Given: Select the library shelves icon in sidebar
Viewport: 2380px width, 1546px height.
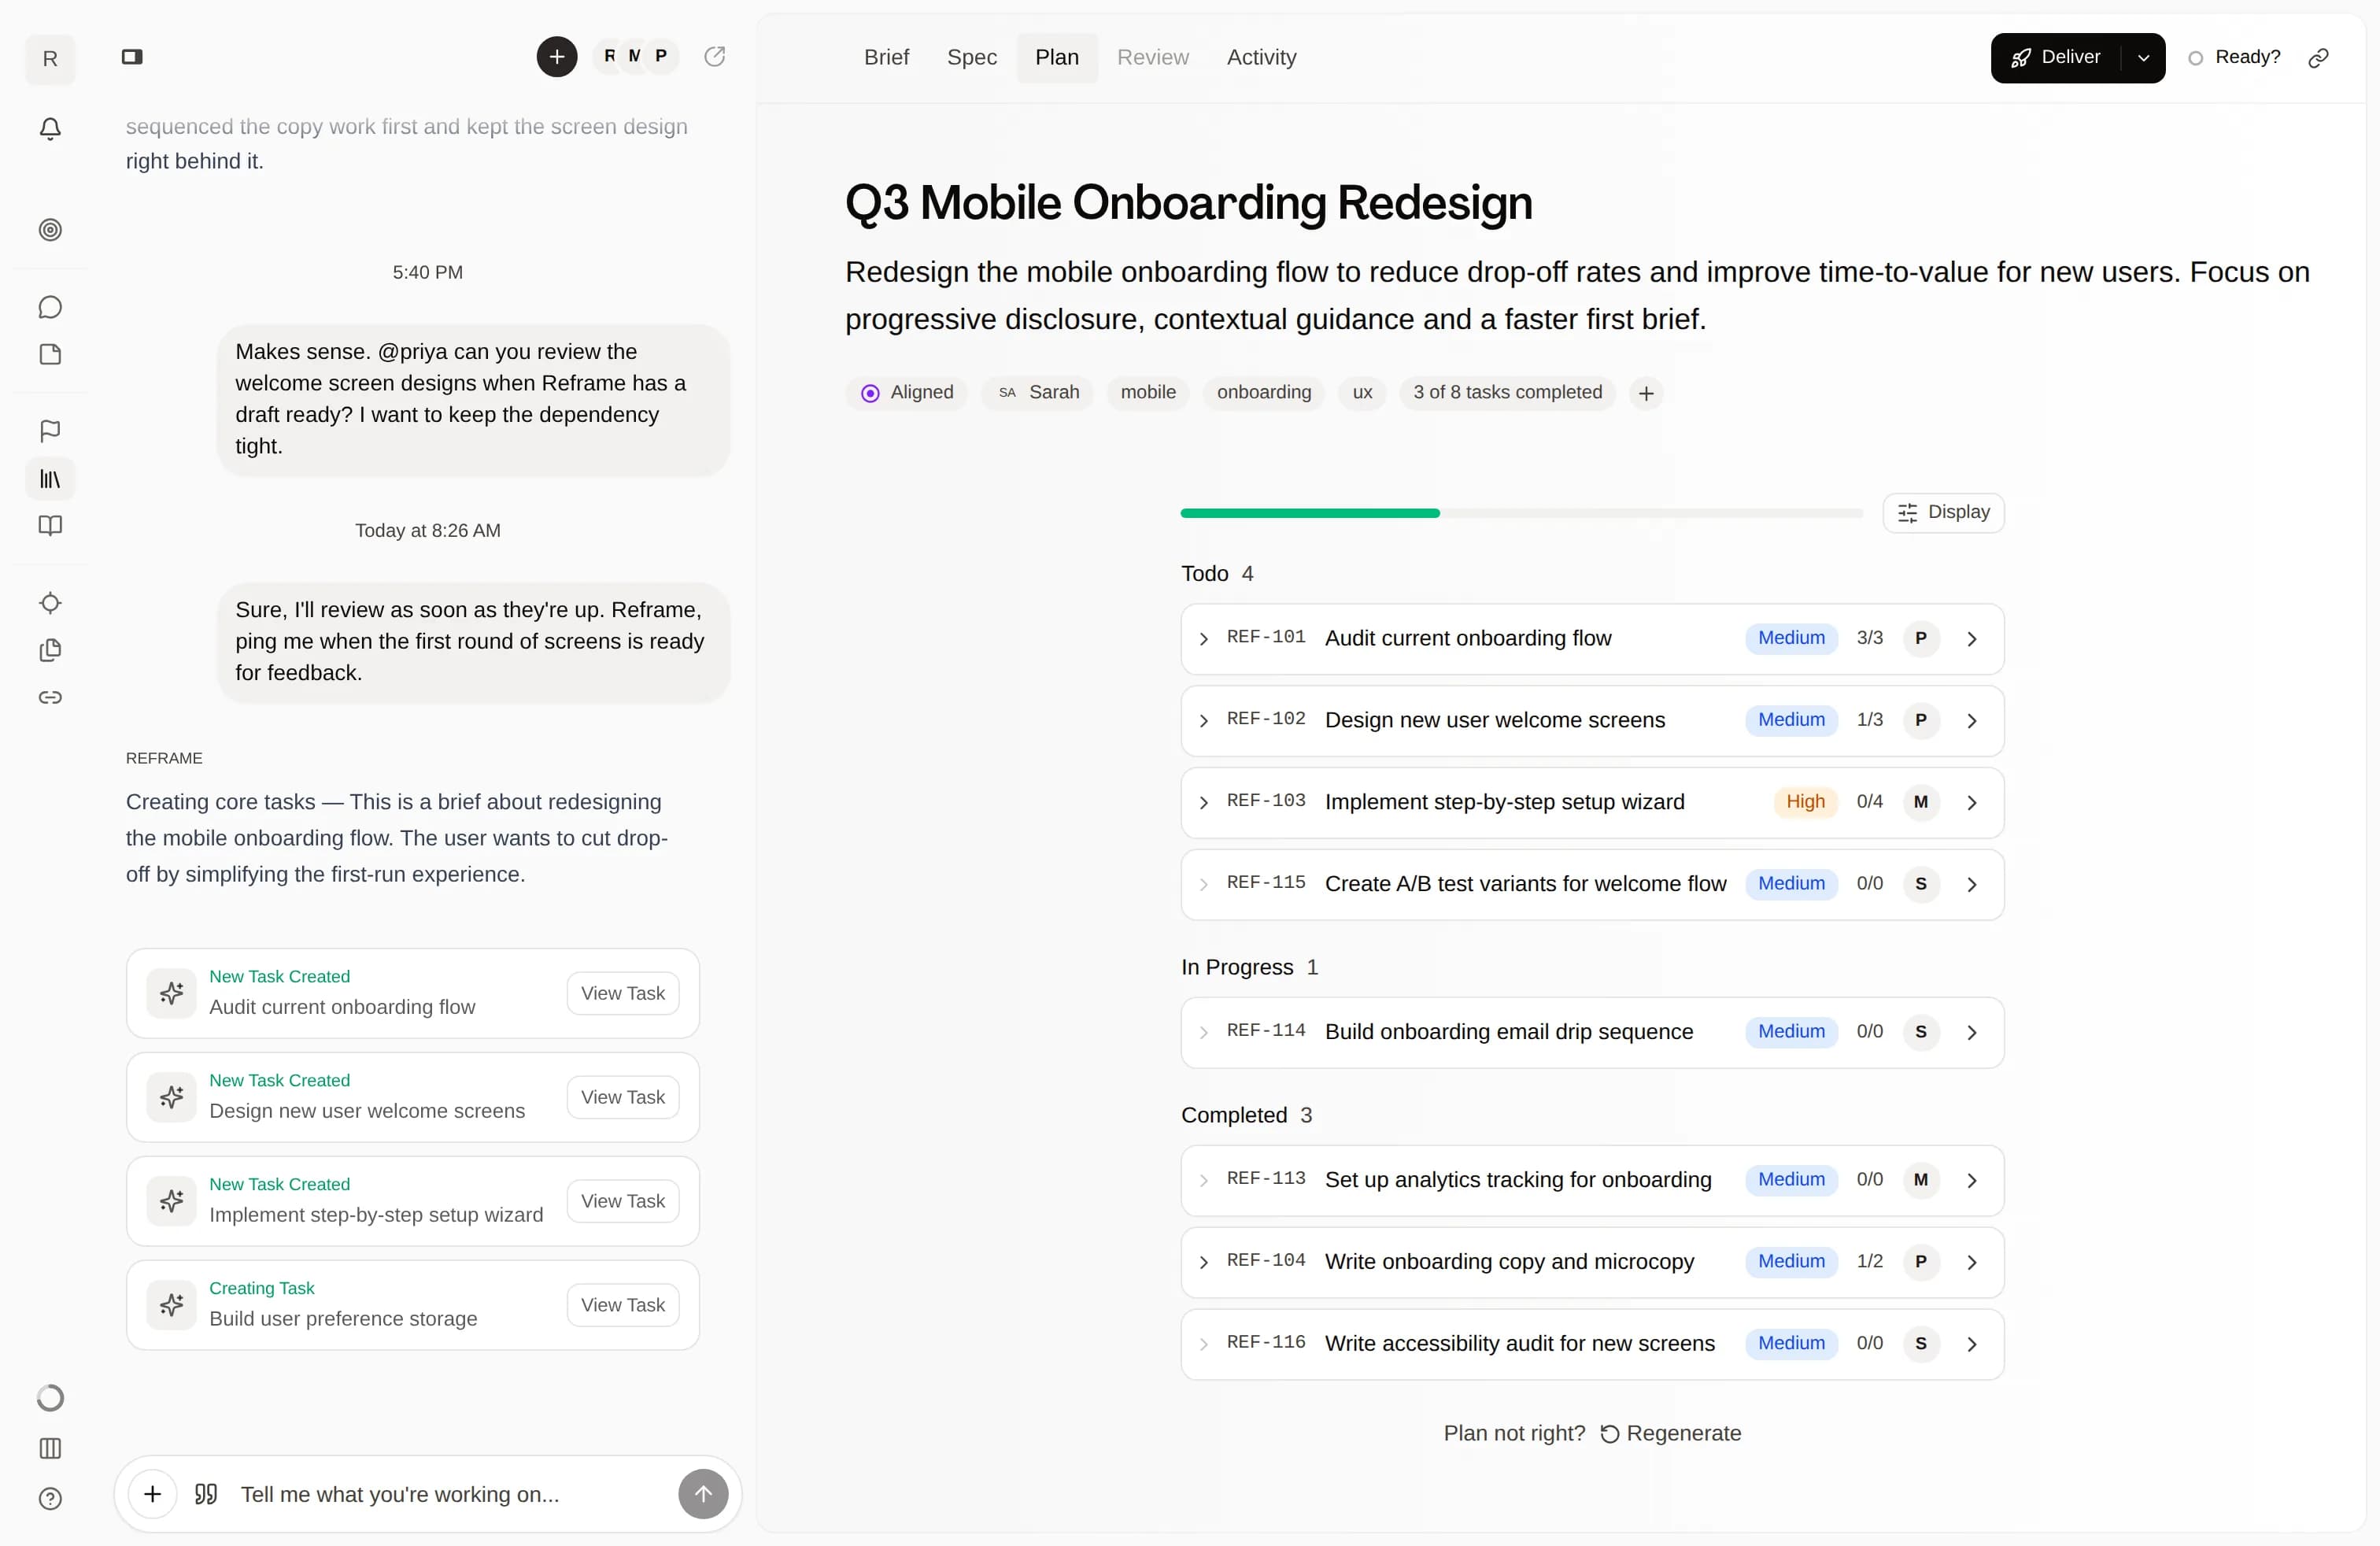Looking at the screenshot, I should click(50, 479).
